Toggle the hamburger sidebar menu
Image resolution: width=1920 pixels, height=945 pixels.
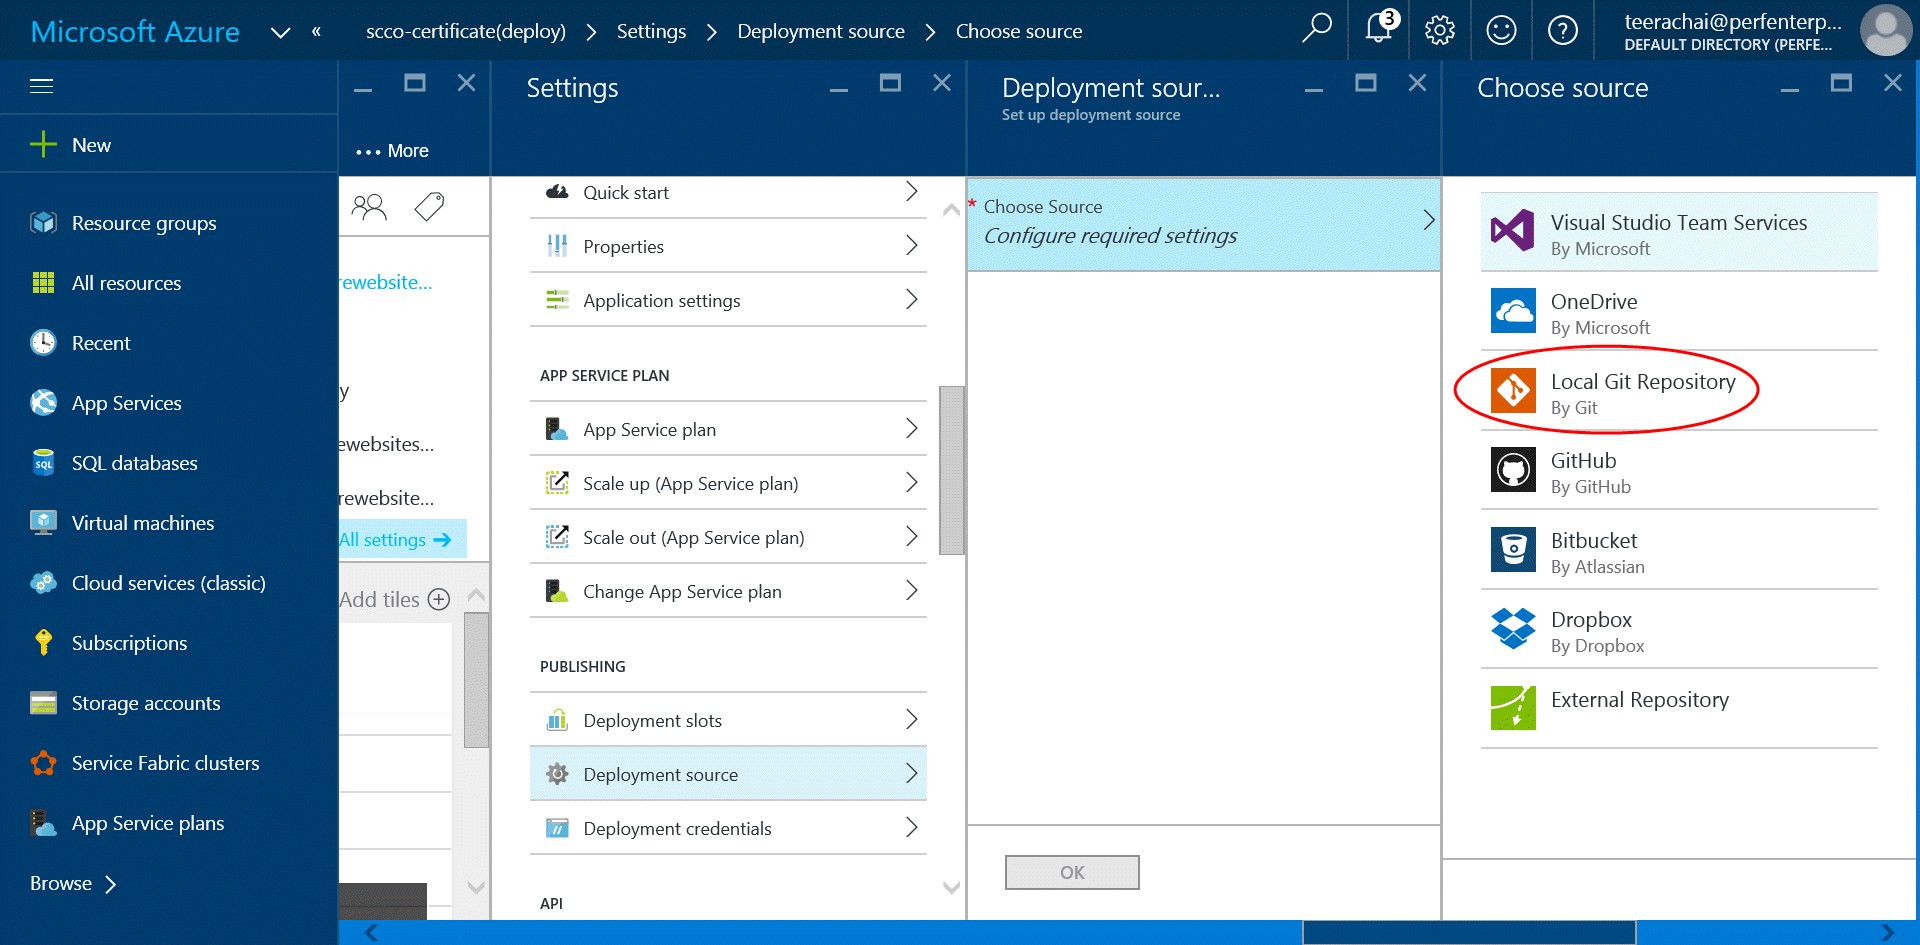click(42, 86)
